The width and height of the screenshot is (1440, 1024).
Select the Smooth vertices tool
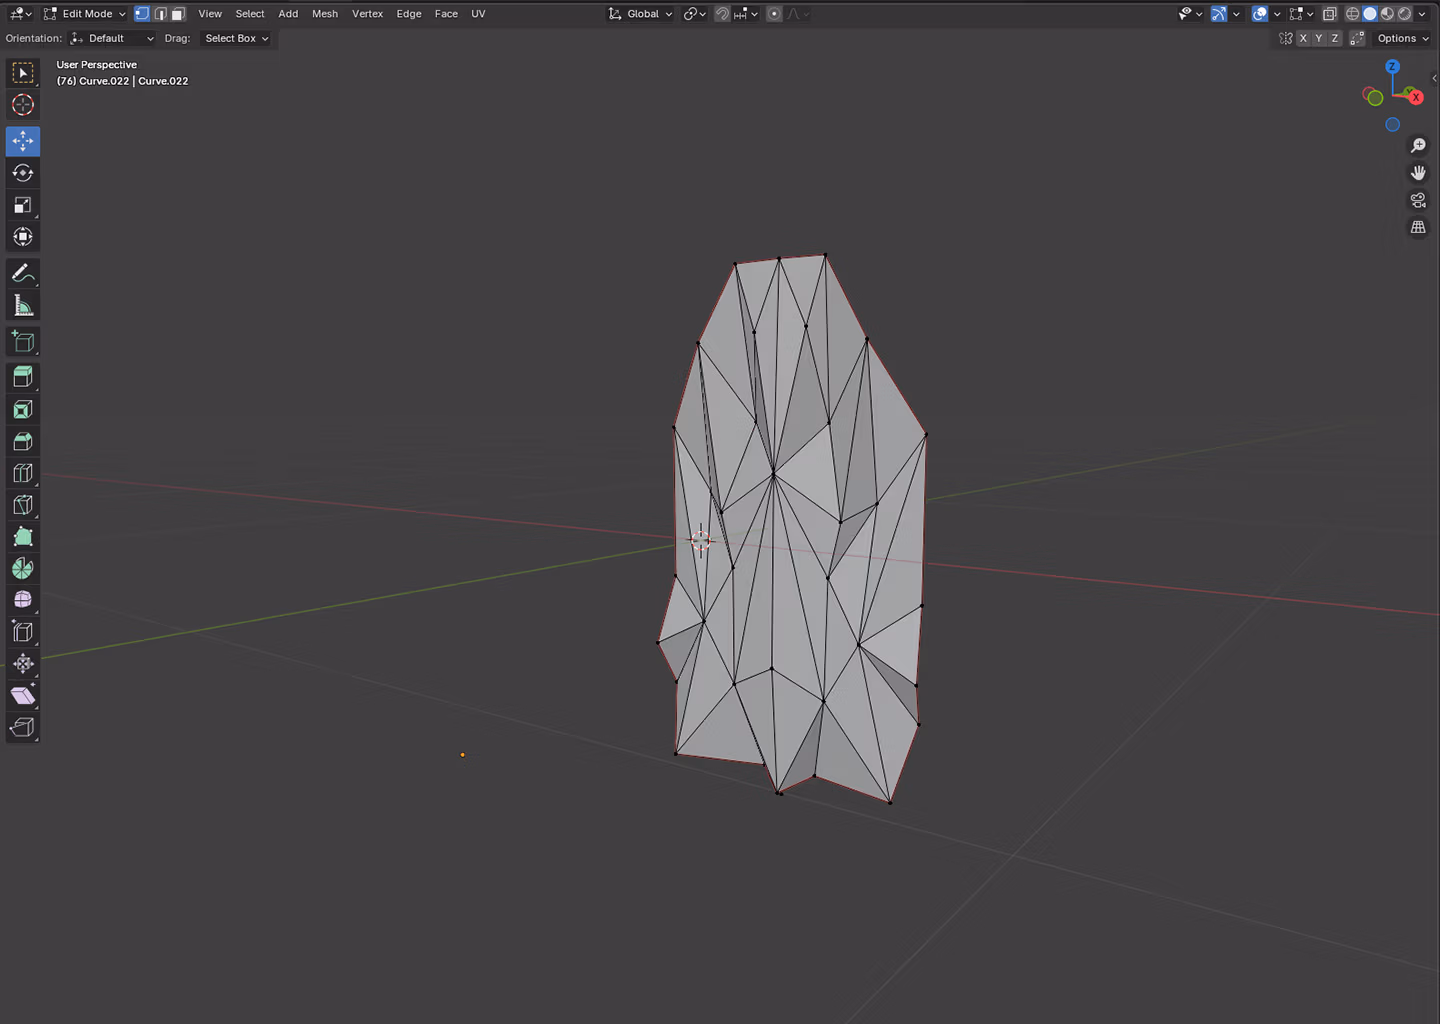(x=23, y=600)
